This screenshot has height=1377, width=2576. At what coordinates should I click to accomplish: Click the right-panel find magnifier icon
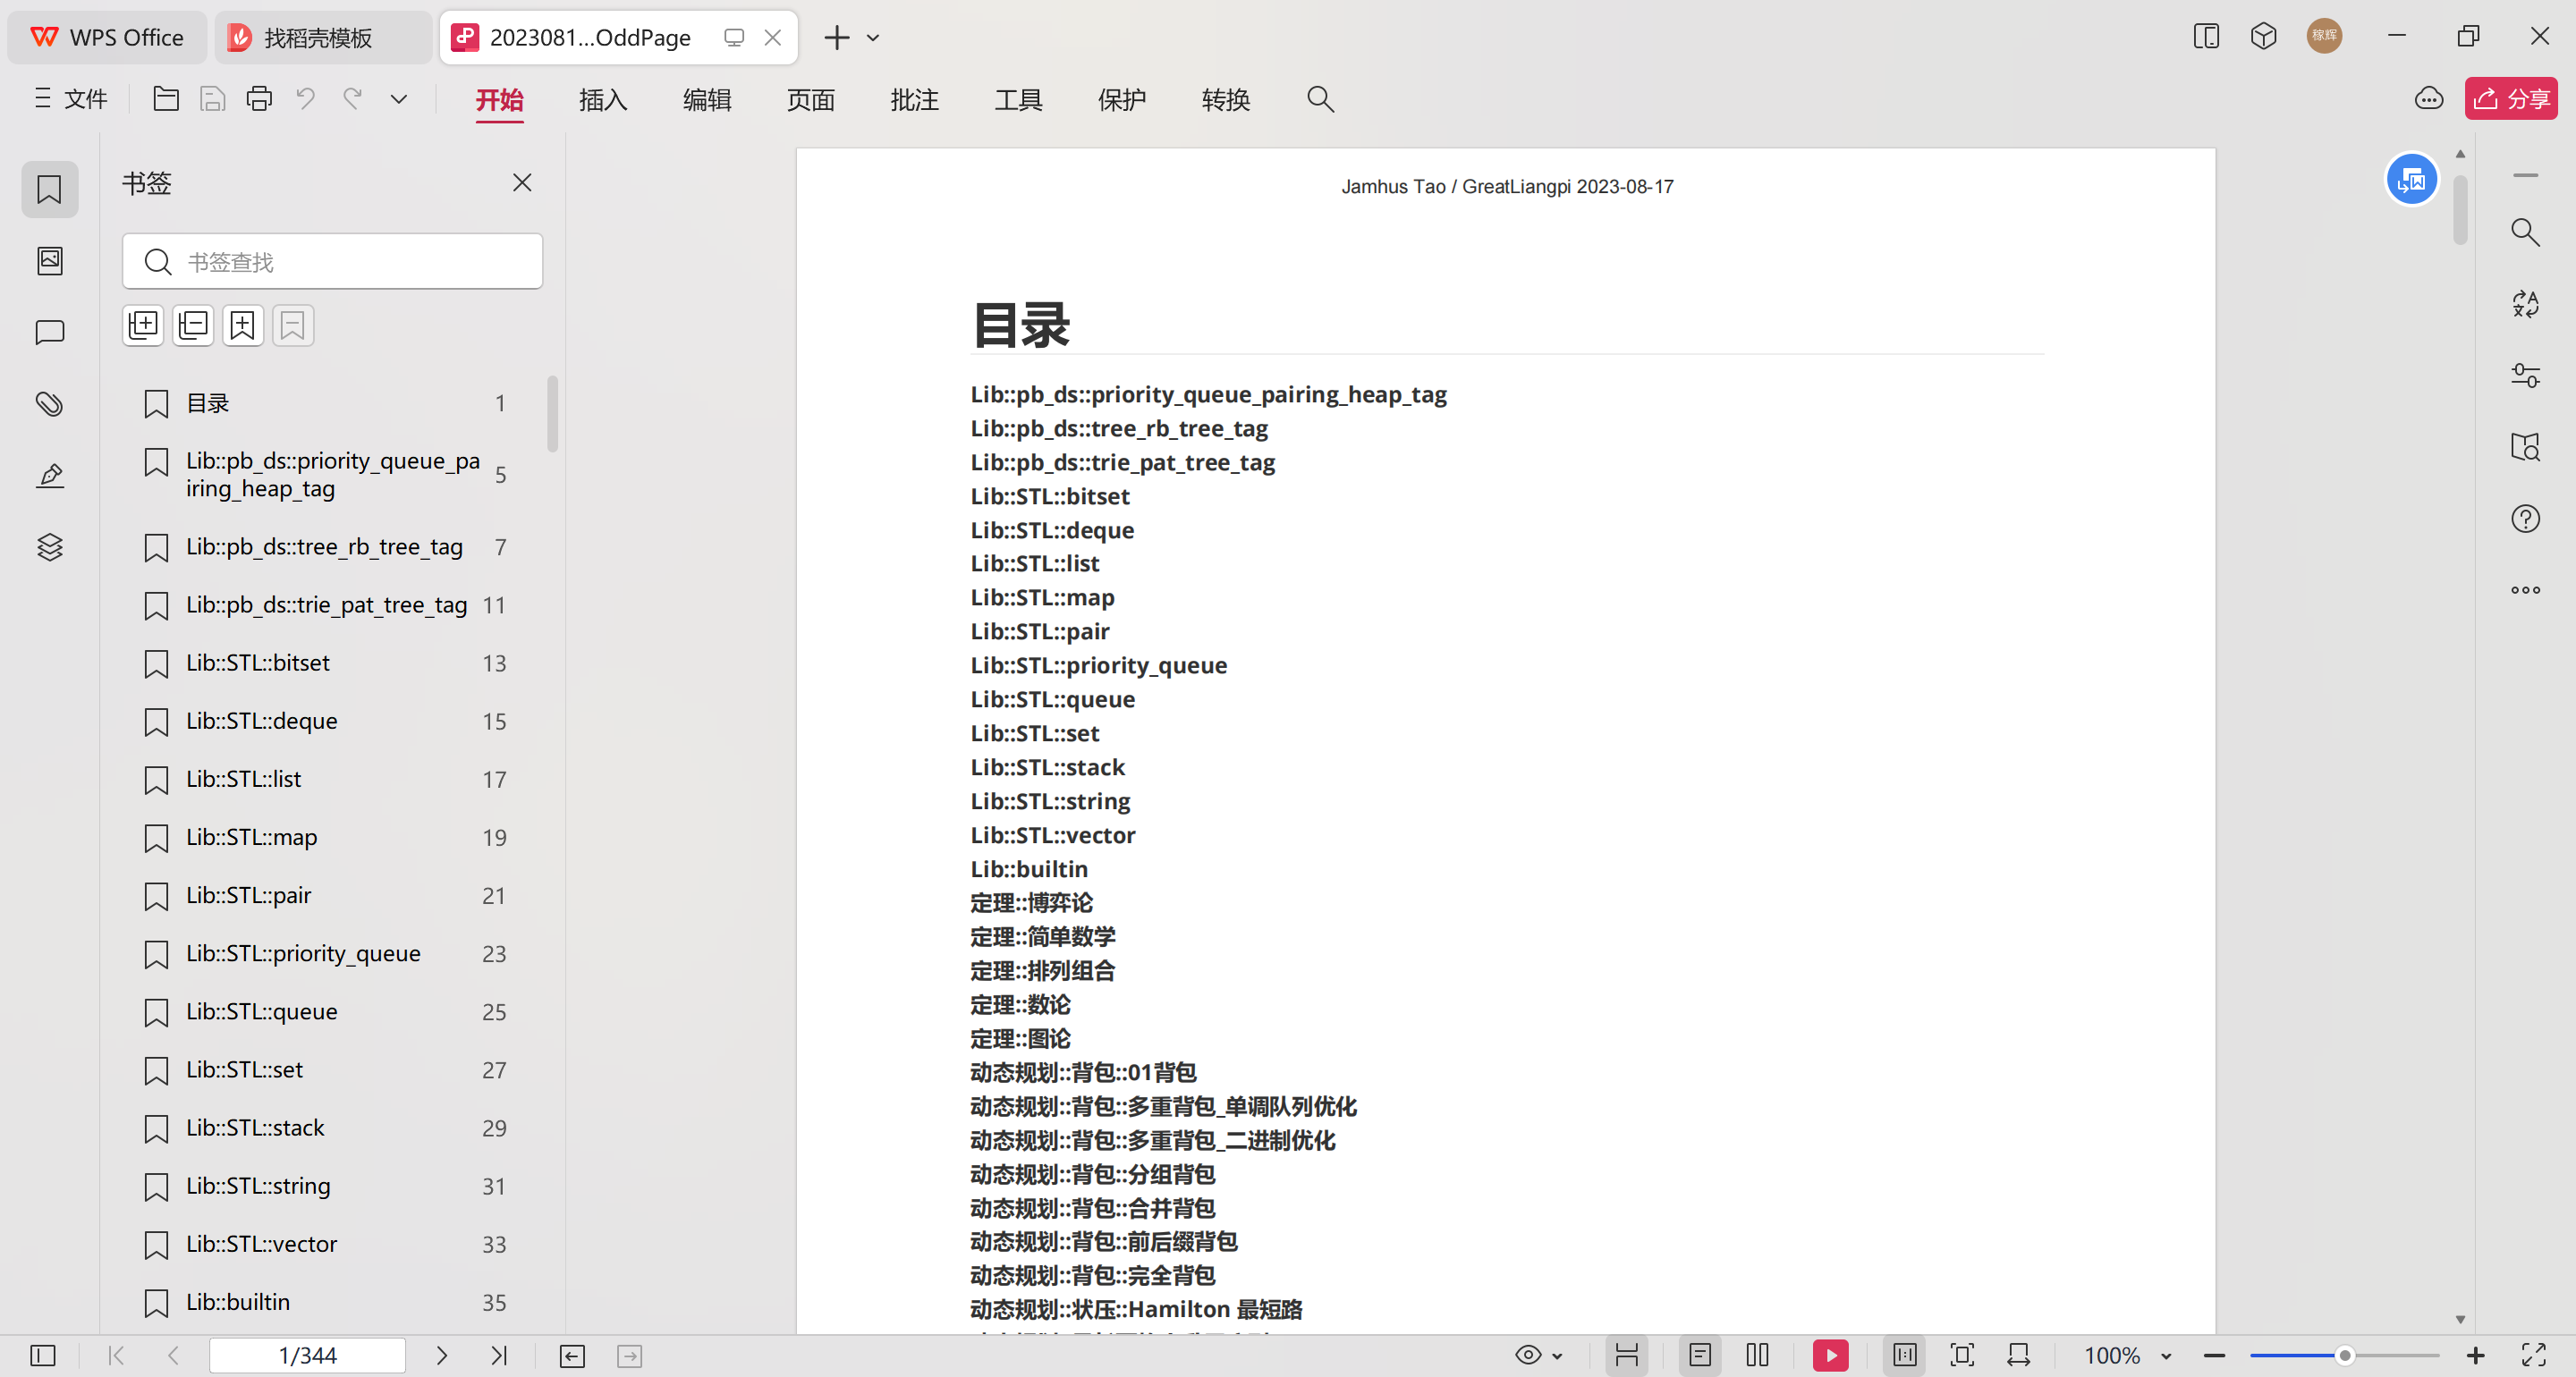pyautogui.click(x=2525, y=232)
